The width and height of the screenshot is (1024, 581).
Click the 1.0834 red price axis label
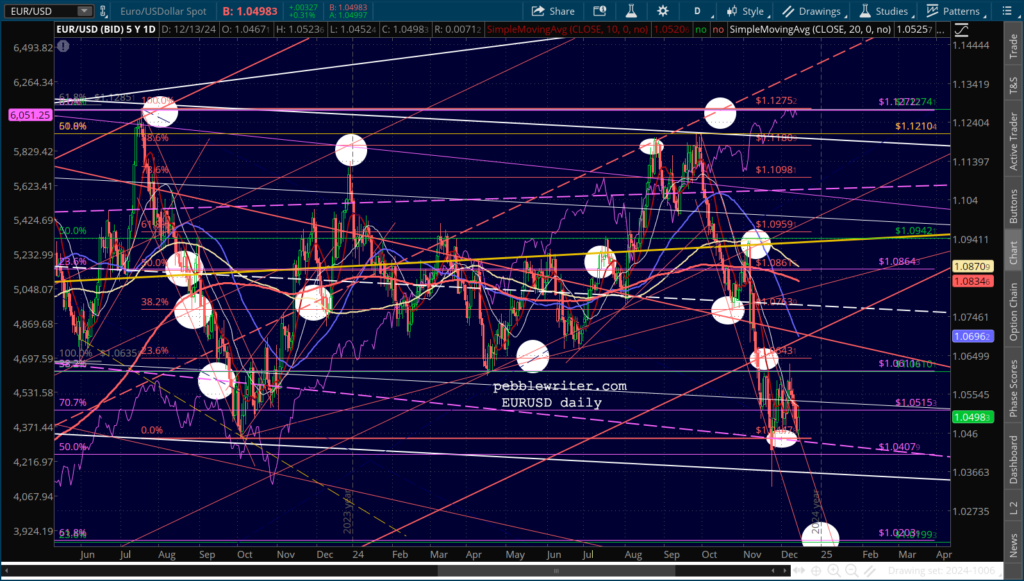click(973, 281)
